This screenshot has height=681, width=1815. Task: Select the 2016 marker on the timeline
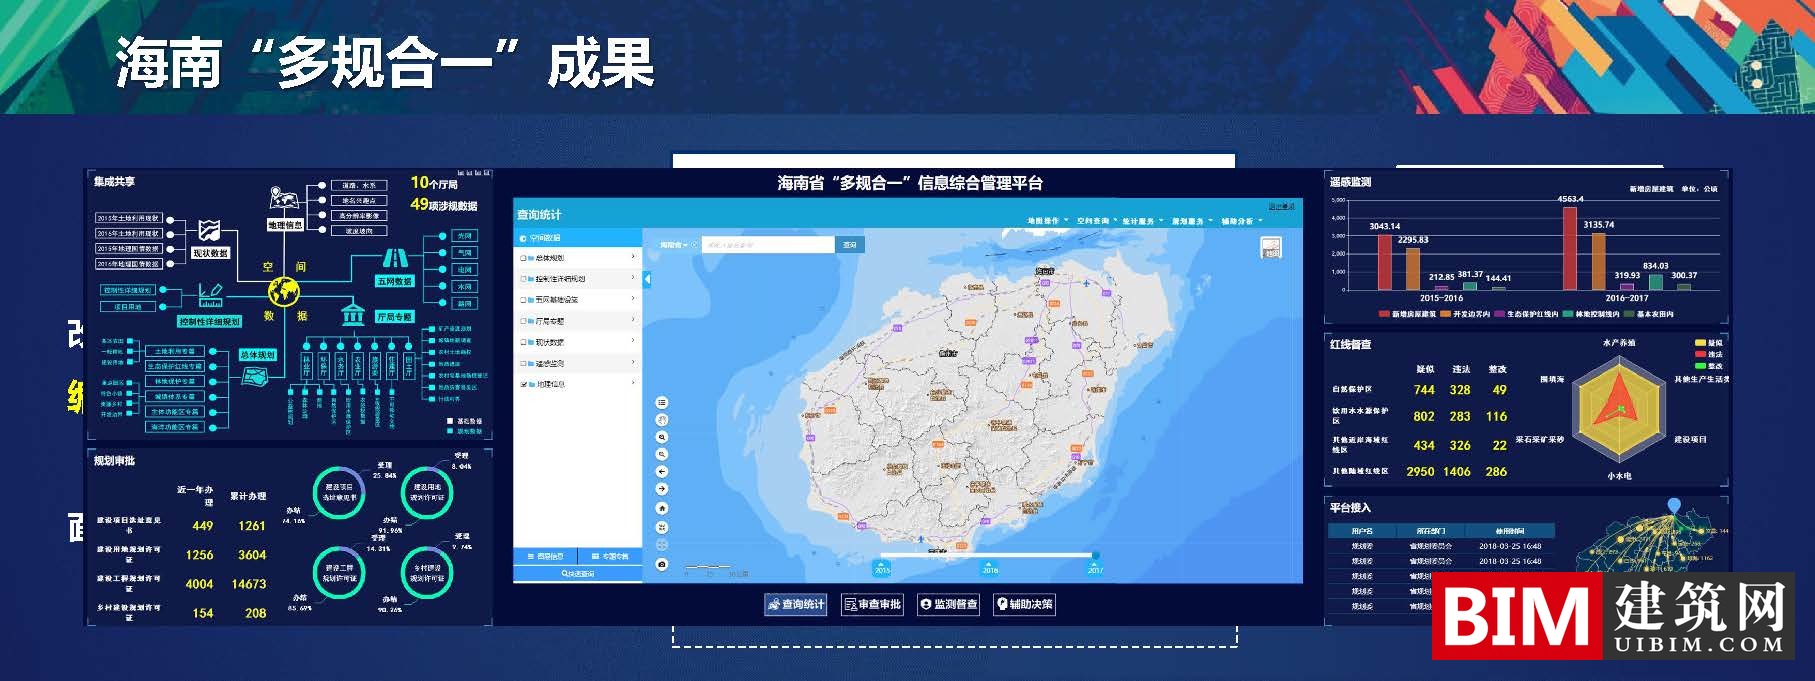989,567
